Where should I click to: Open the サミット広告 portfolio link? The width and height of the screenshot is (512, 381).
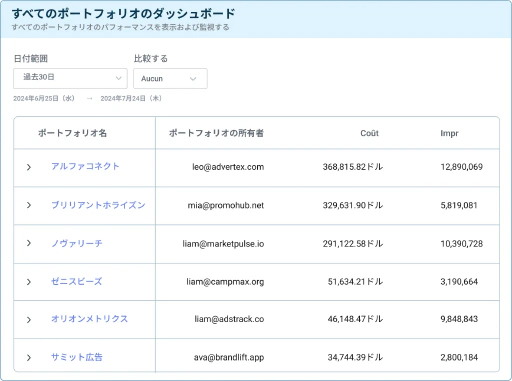(77, 357)
